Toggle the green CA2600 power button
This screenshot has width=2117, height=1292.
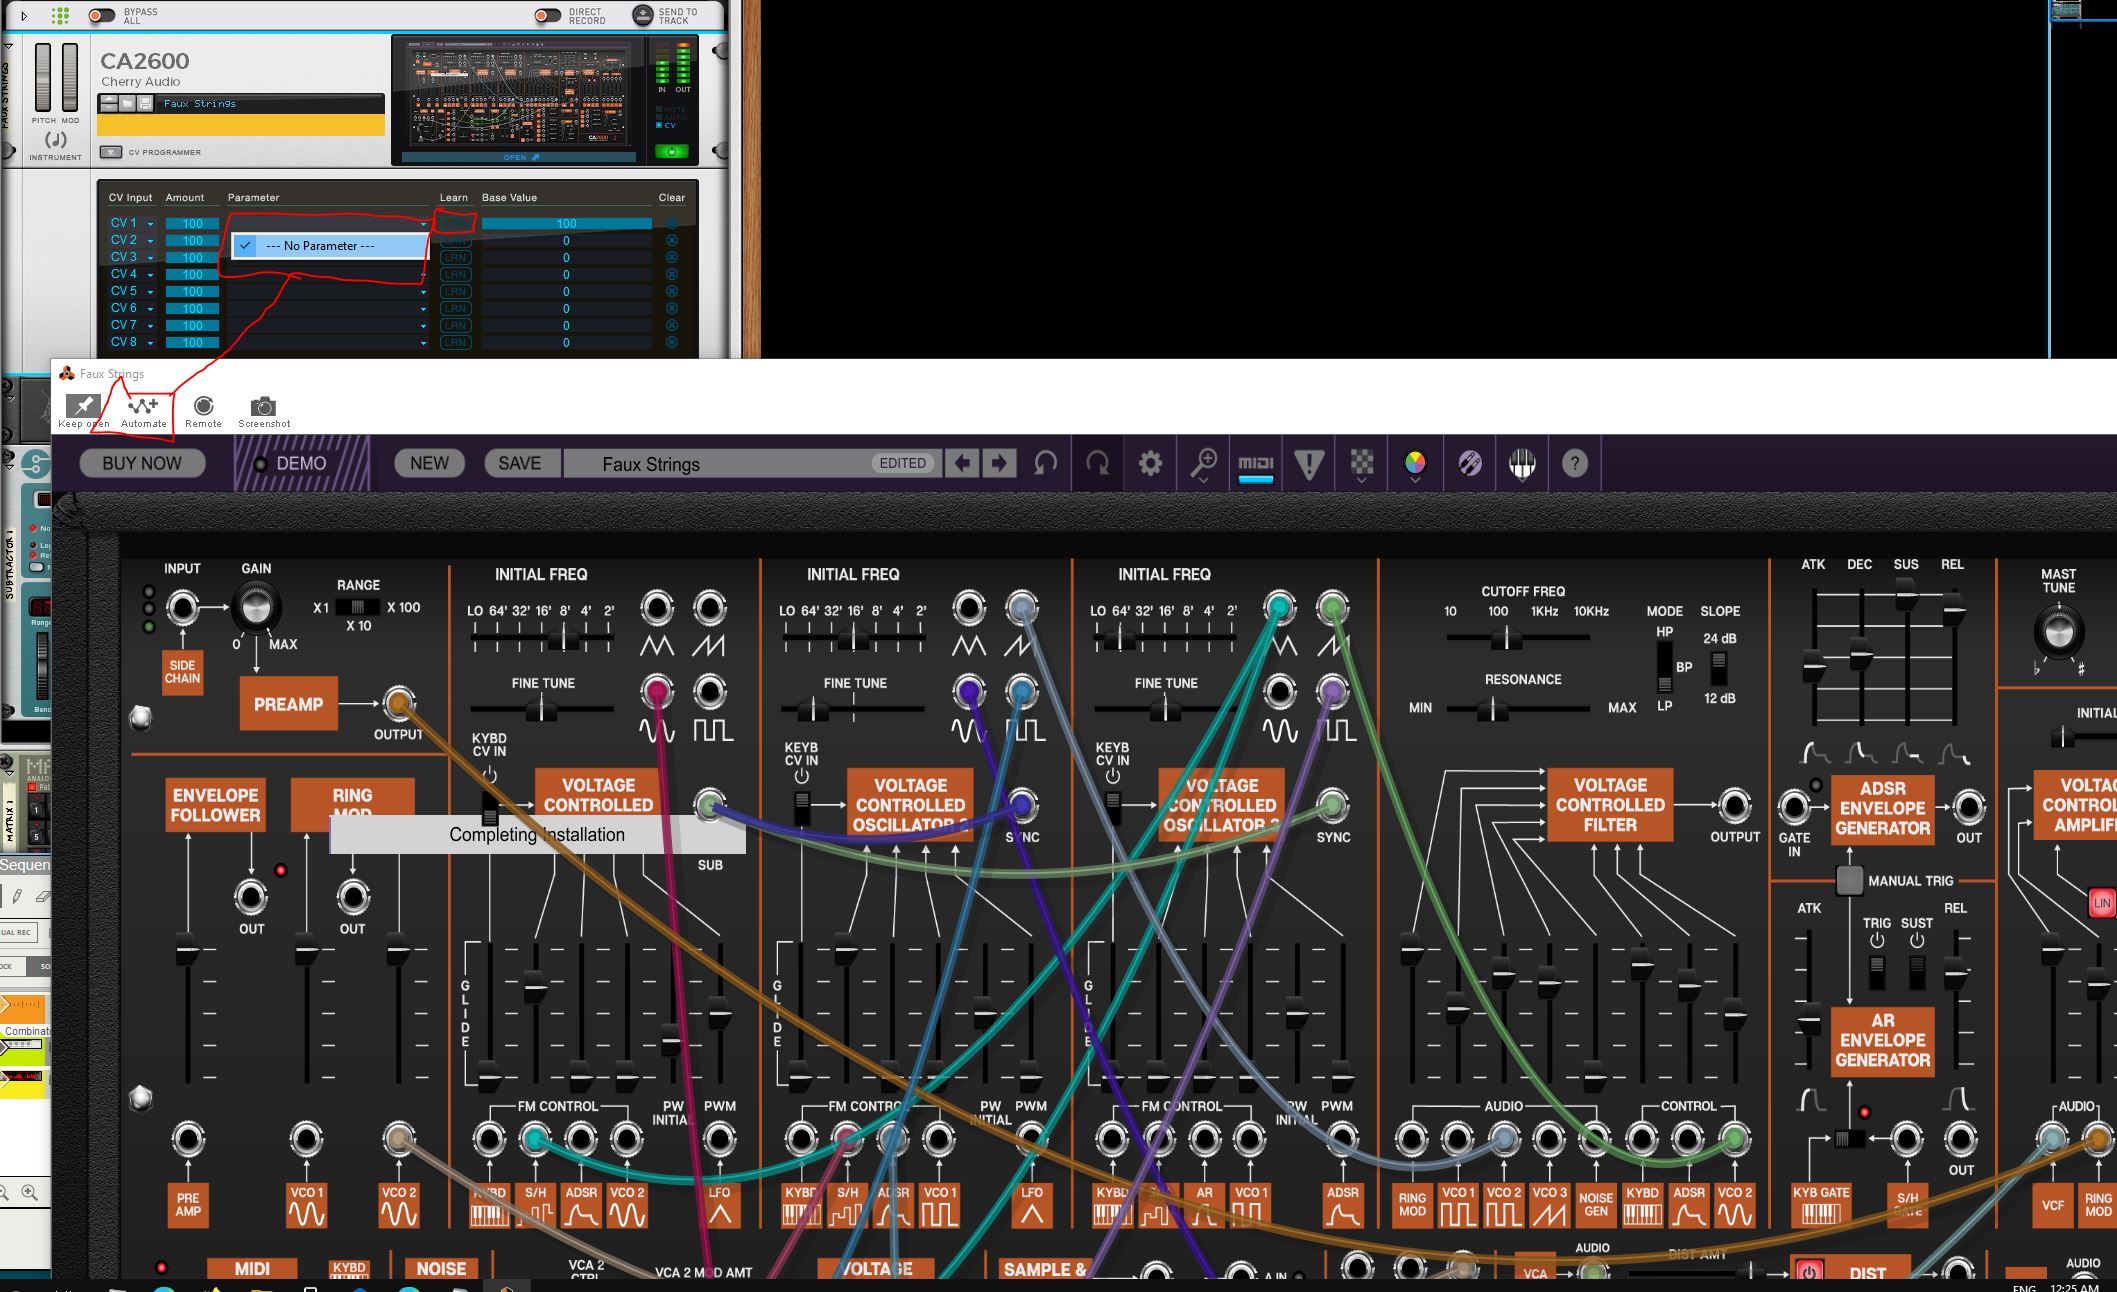[x=671, y=152]
